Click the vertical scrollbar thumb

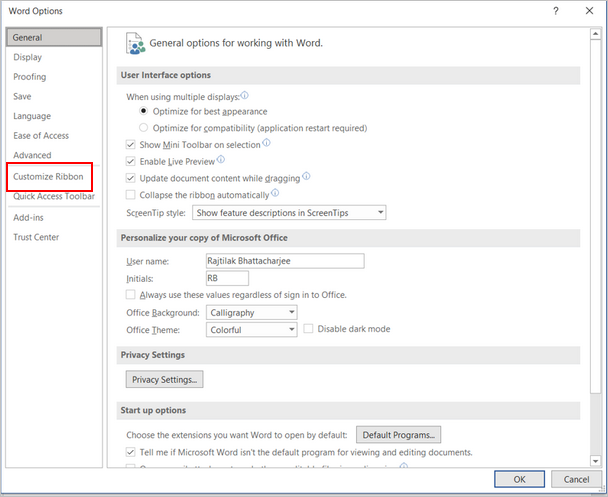pyautogui.click(x=595, y=216)
